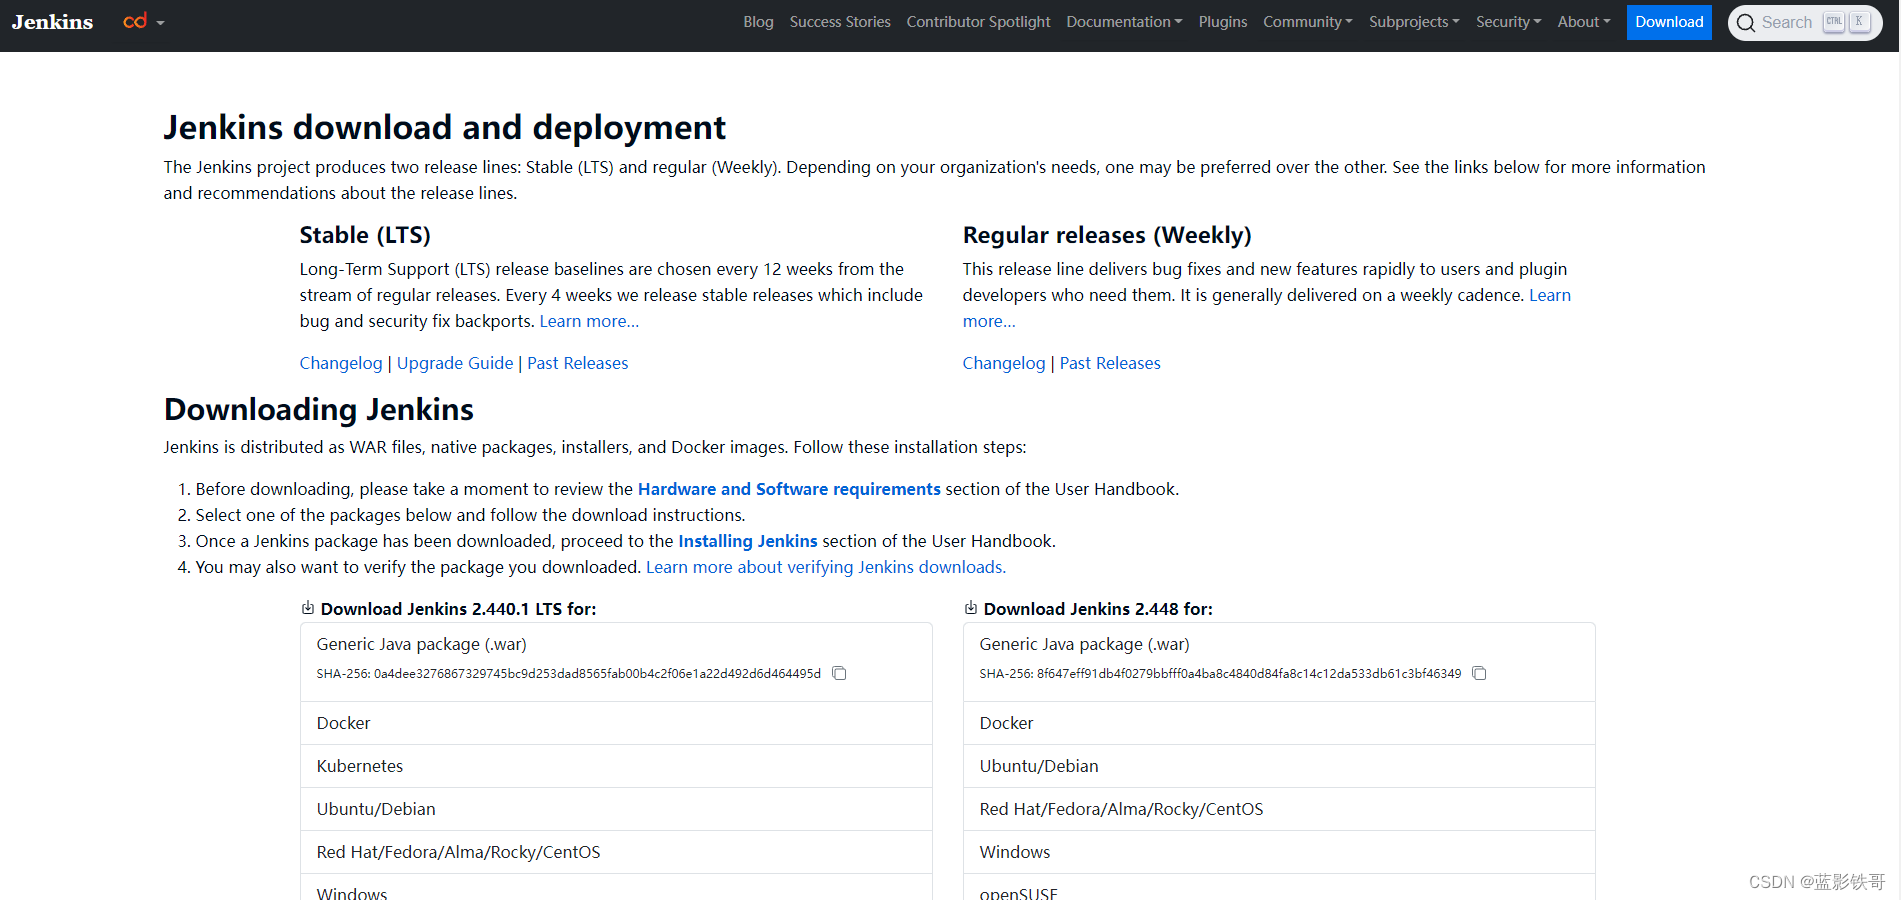Open Hardware and Software requirements link
Screen dimensions: 1901x900
(x=789, y=489)
